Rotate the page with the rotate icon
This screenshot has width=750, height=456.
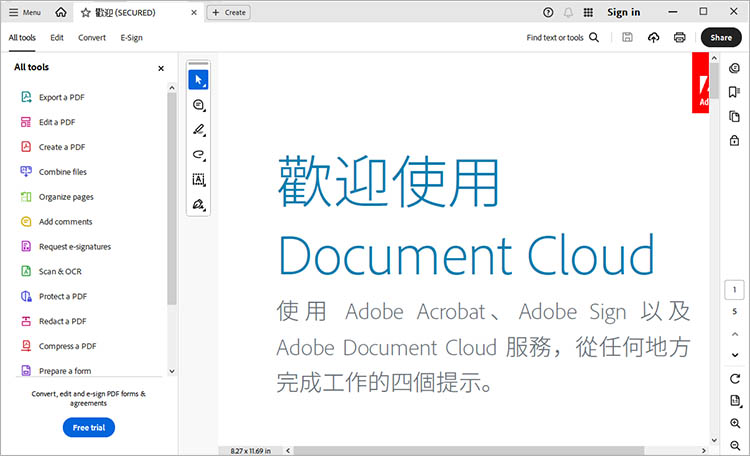[735, 378]
